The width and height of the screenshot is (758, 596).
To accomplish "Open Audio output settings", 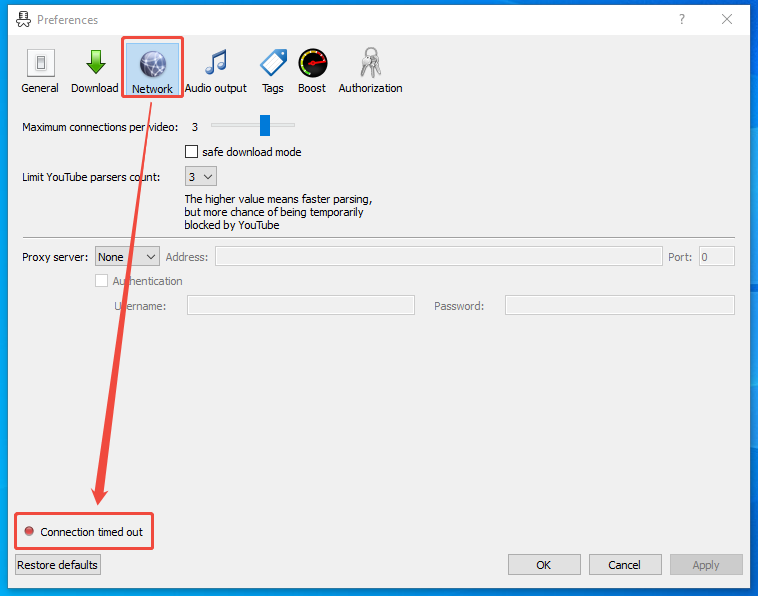I will click(x=216, y=70).
